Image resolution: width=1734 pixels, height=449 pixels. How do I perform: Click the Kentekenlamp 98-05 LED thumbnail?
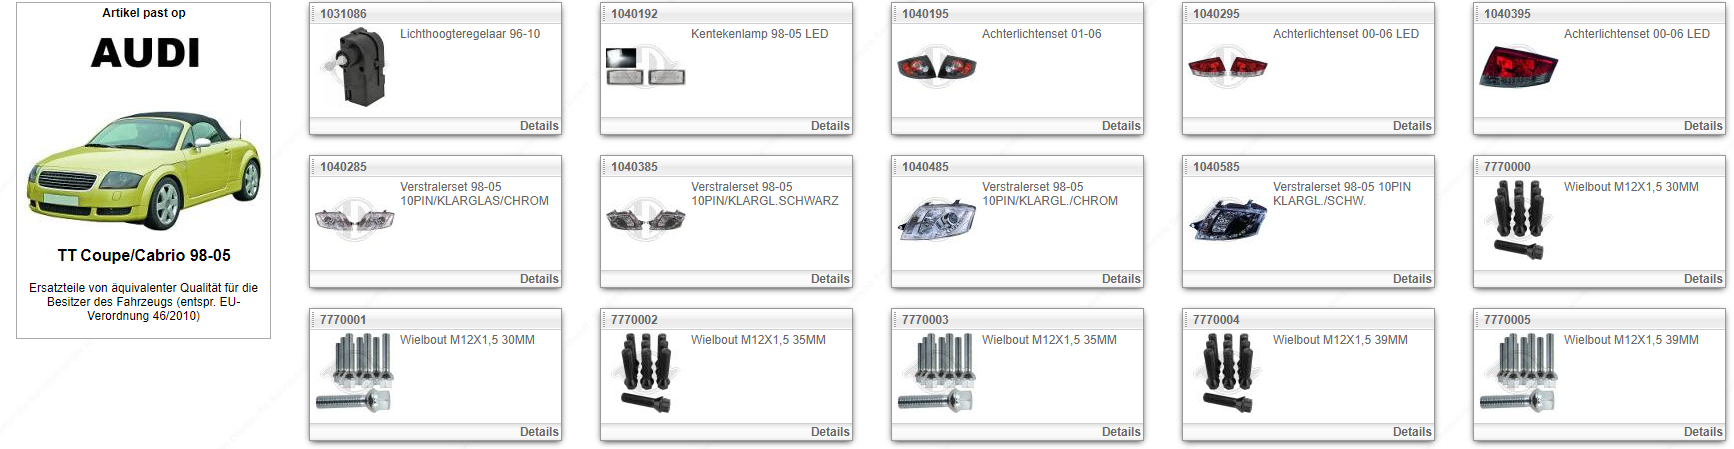click(646, 66)
